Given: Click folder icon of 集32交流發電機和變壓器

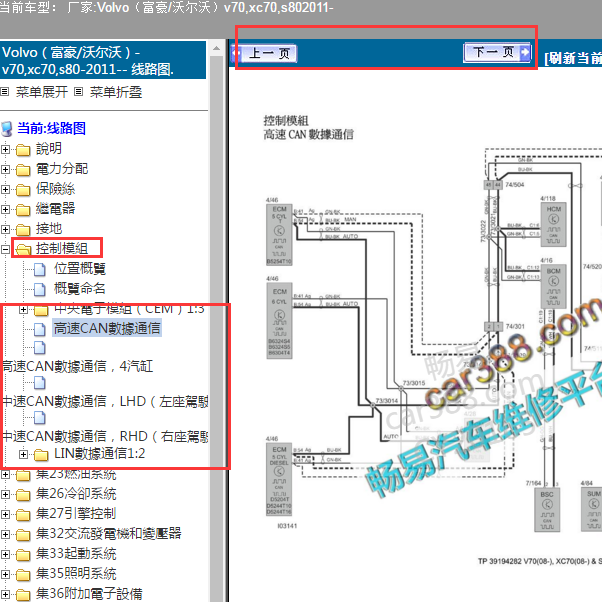Looking at the screenshot, I should [x=23, y=535].
